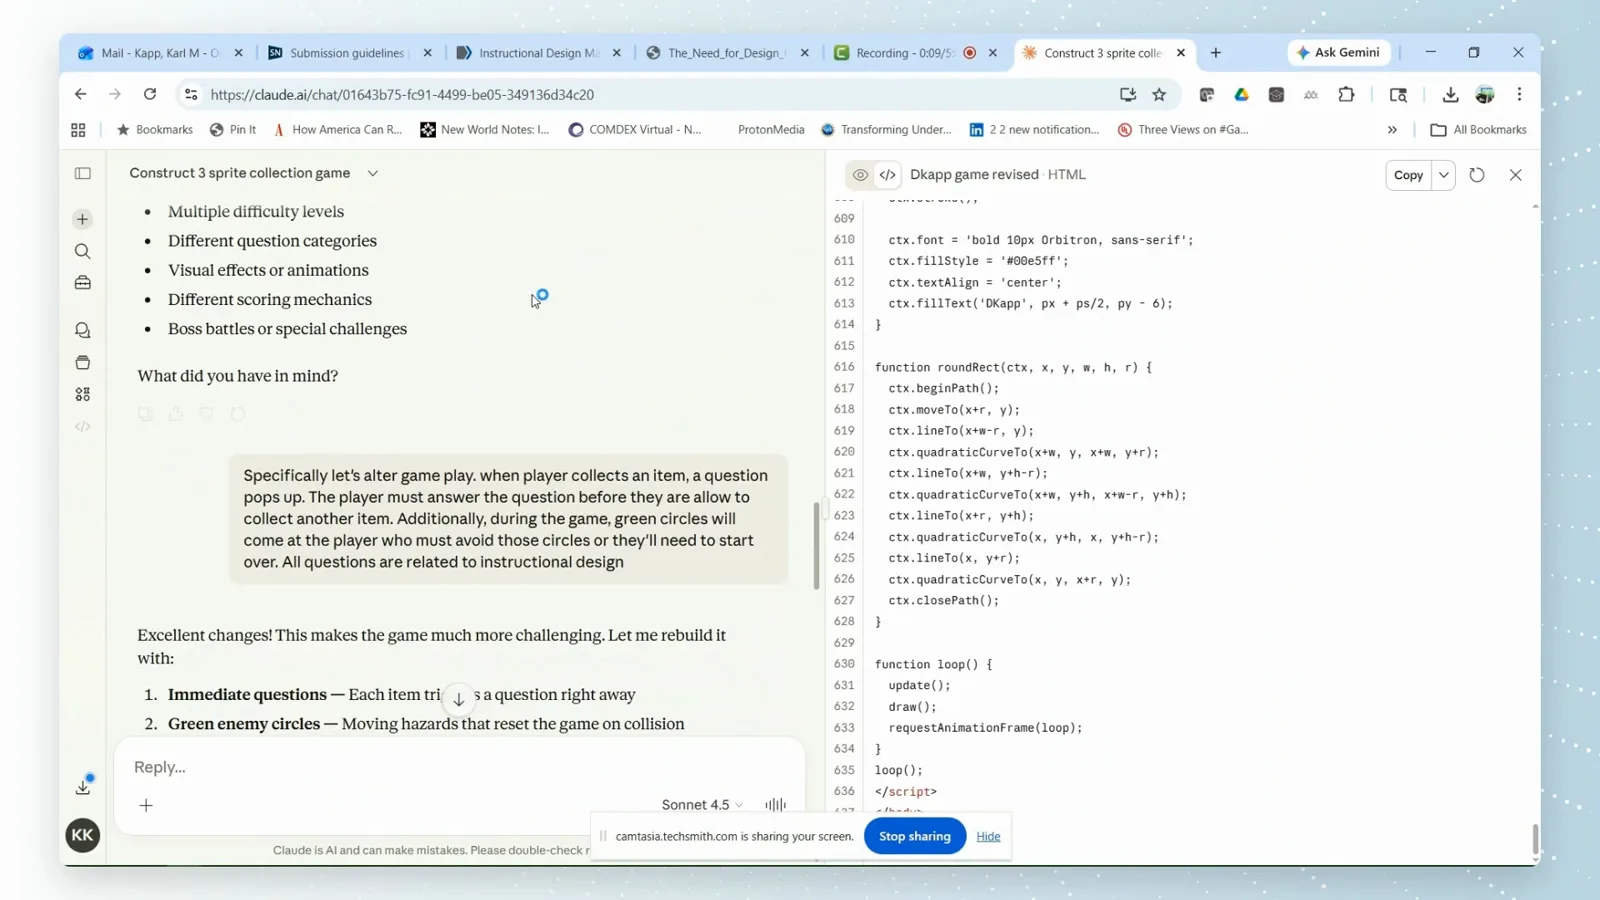Switch to The_Need_for_Design tab
1600x900 pixels.
726,53
